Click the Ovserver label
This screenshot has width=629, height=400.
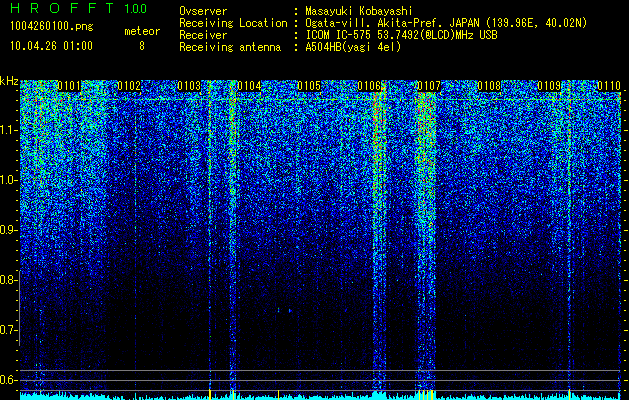click(x=203, y=11)
